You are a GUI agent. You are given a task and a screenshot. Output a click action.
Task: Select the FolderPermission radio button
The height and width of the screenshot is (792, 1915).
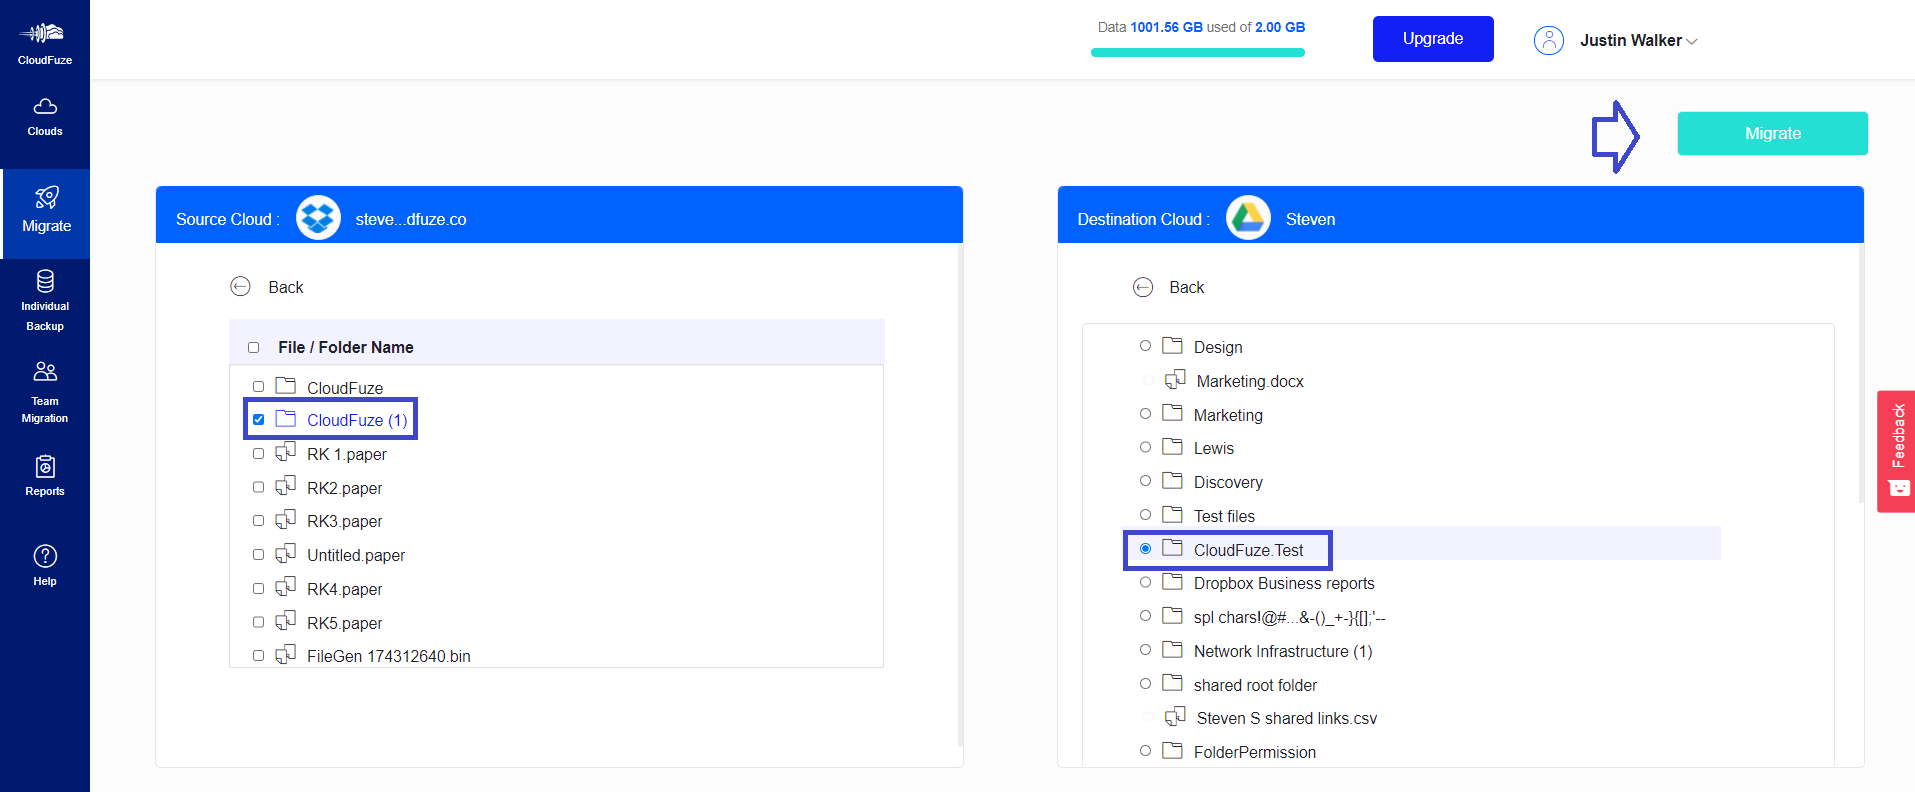pyautogui.click(x=1145, y=751)
